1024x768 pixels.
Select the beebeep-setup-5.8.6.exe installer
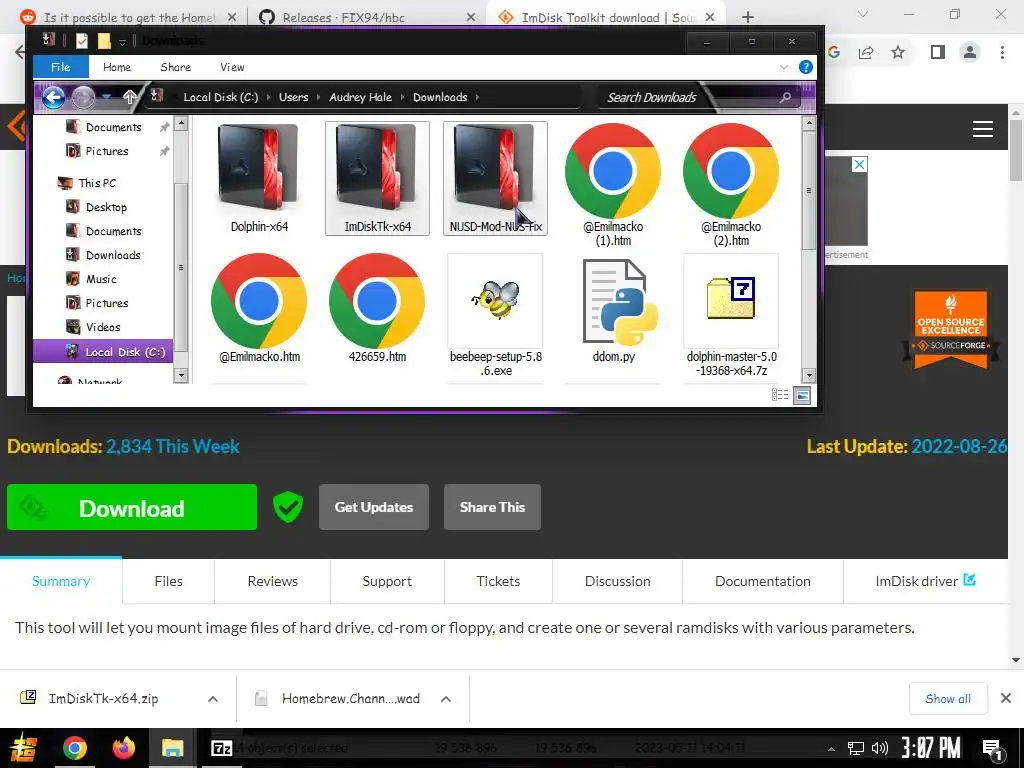(x=495, y=315)
